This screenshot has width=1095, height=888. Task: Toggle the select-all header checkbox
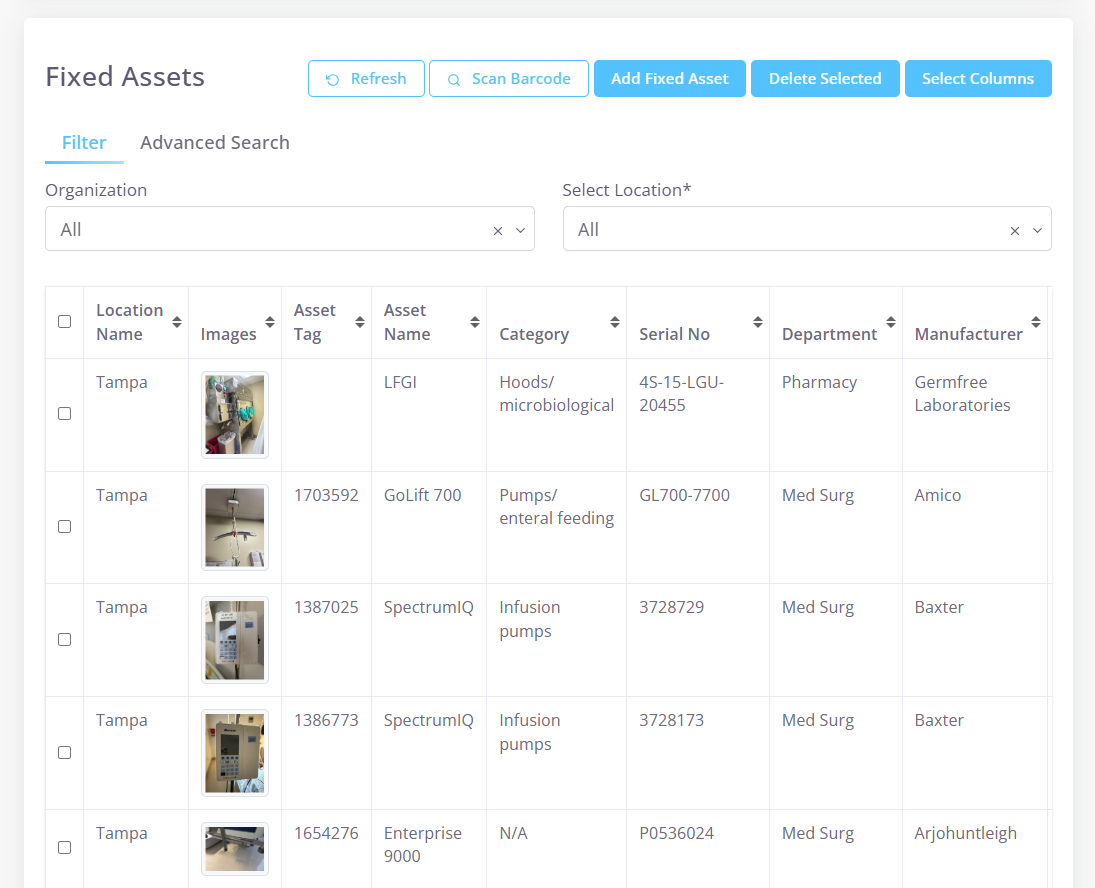[65, 322]
